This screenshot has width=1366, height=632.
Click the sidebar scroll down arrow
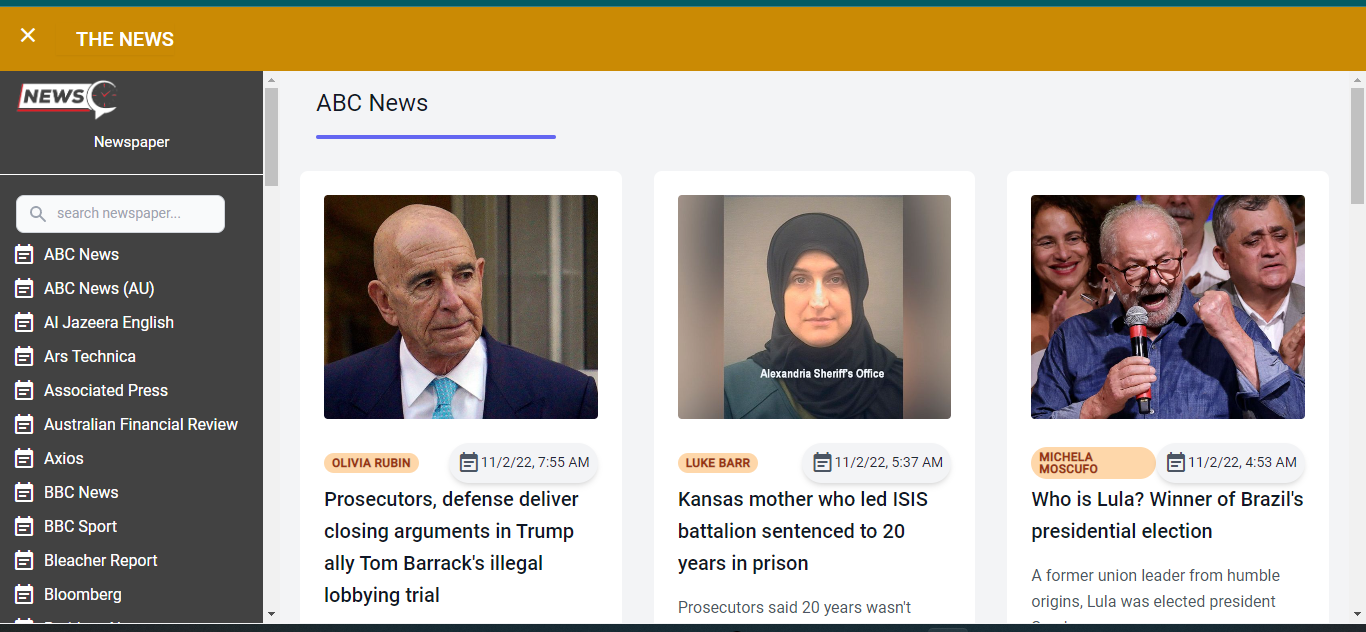click(x=271, y=614)
